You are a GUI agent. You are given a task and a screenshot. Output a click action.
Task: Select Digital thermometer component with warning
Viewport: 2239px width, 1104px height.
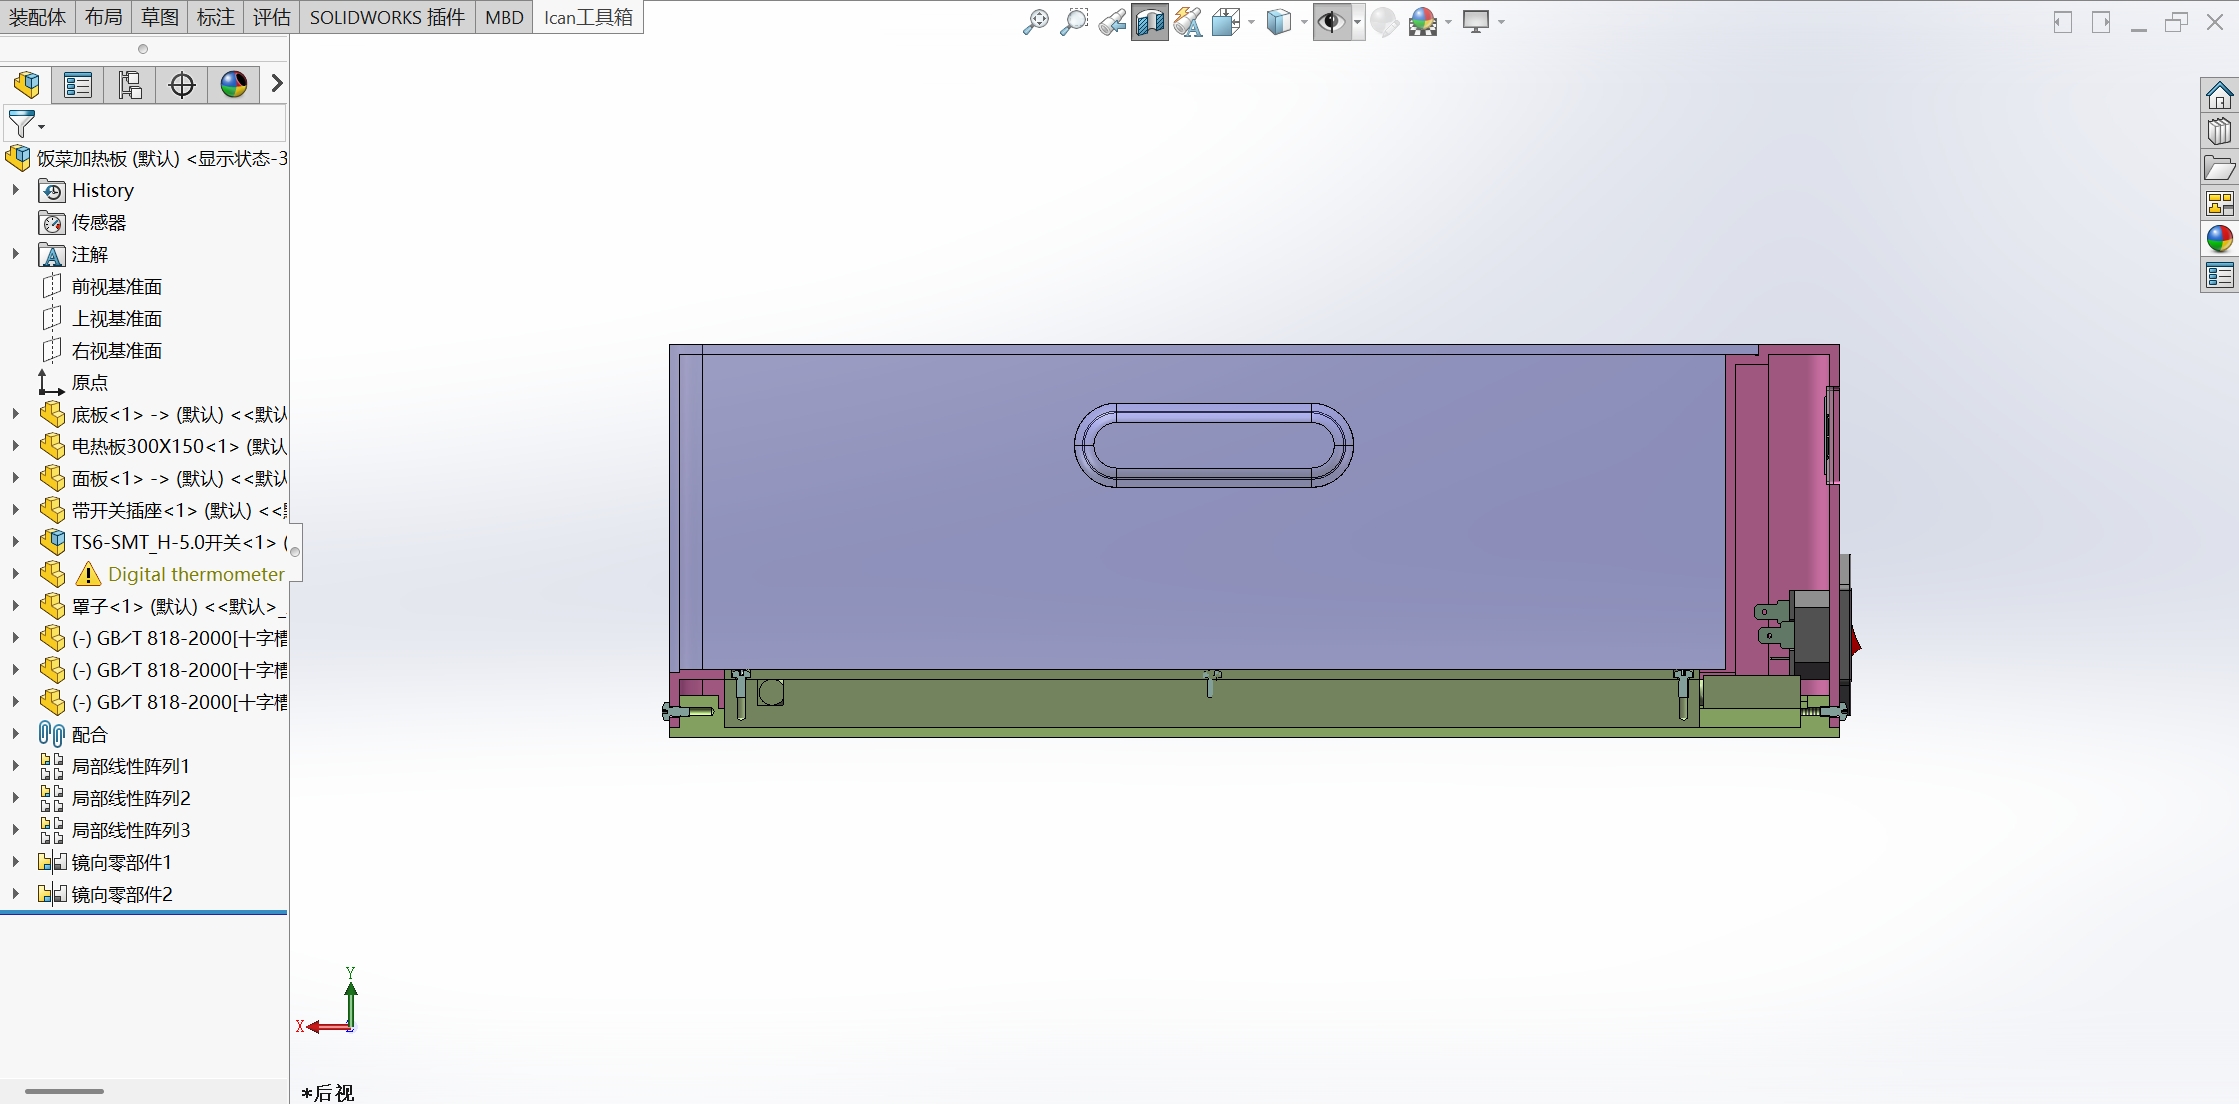[195, 574]
